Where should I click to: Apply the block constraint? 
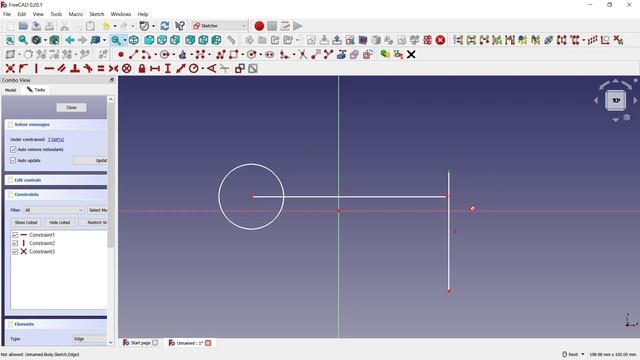click(127, 68)
